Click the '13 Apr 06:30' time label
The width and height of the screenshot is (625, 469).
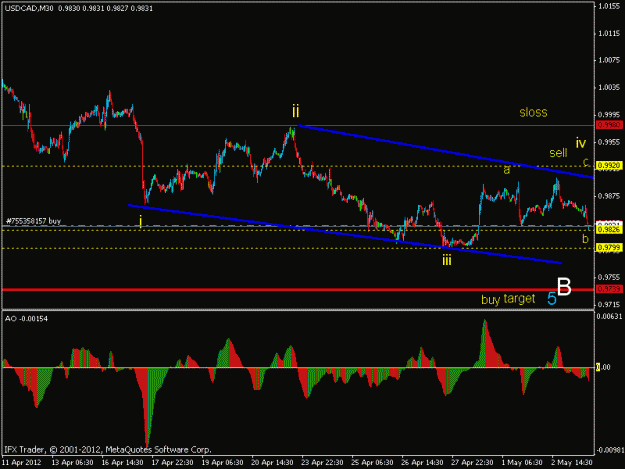coord(73,462)
